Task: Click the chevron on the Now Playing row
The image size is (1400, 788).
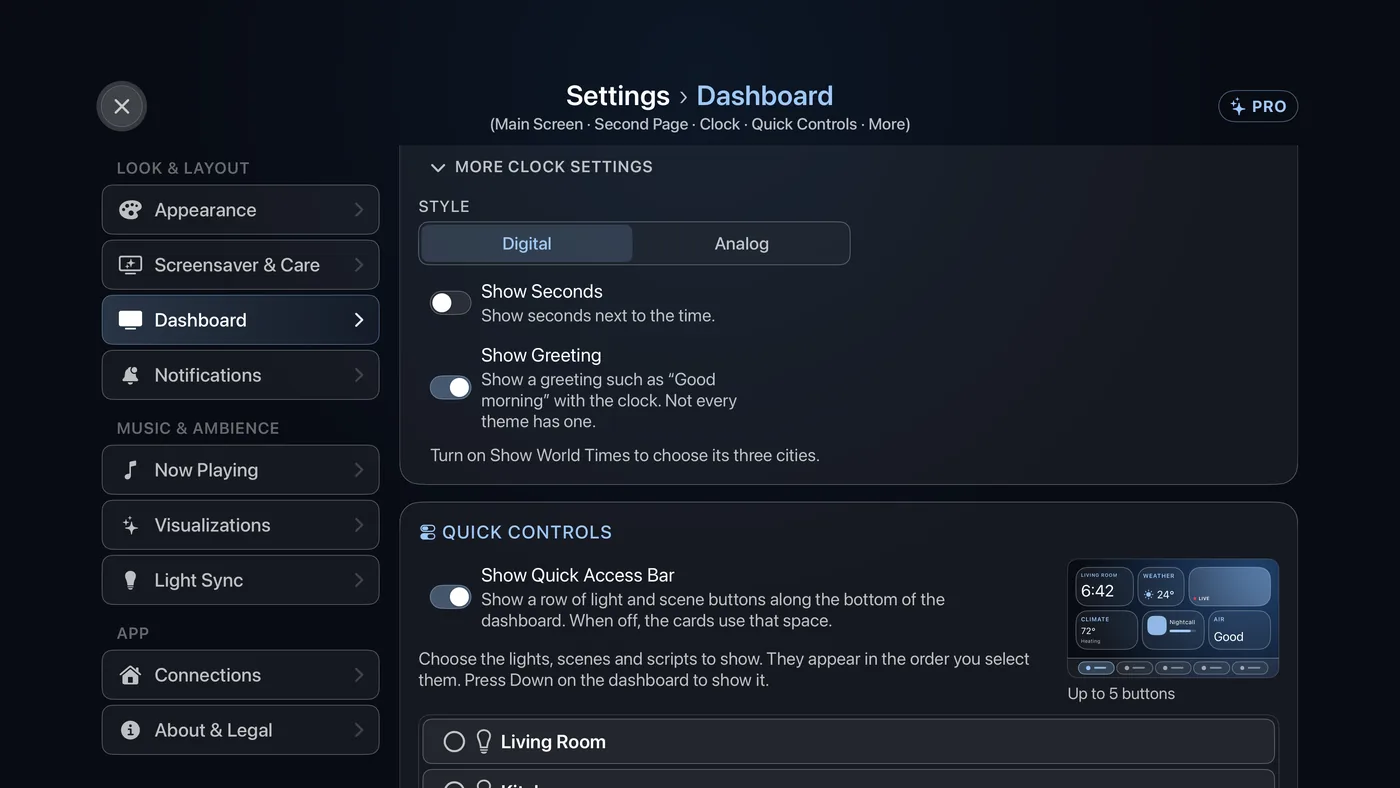Action: [359, 470]
